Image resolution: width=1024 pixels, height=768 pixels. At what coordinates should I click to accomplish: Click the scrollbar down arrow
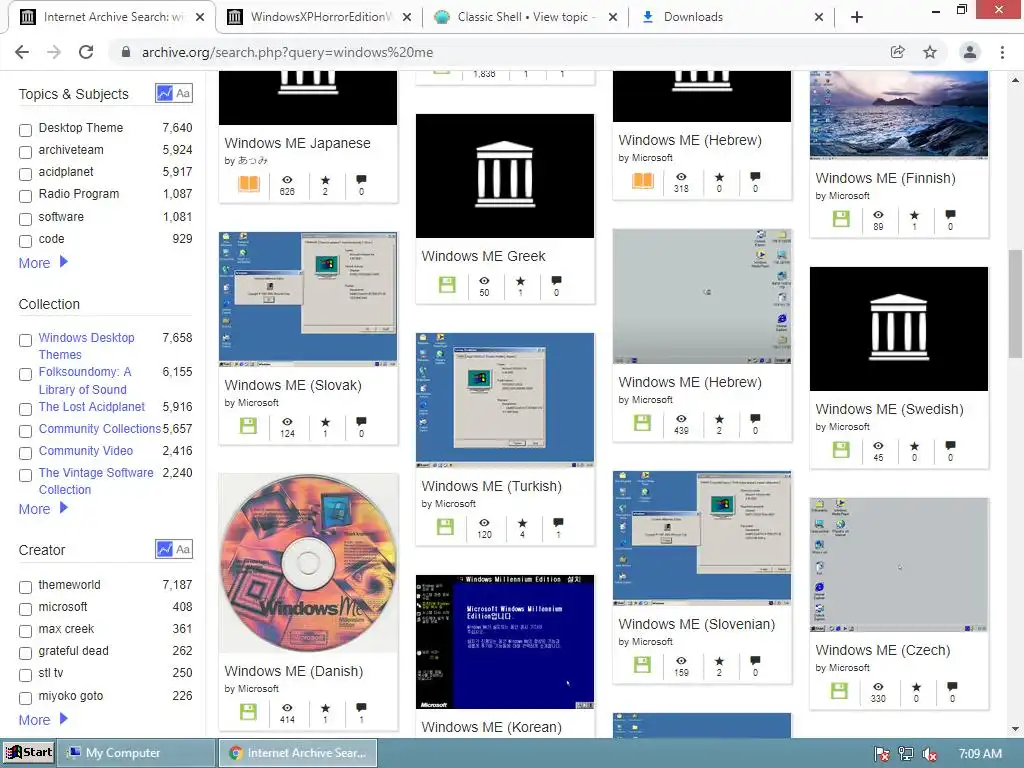[1015, 729]
